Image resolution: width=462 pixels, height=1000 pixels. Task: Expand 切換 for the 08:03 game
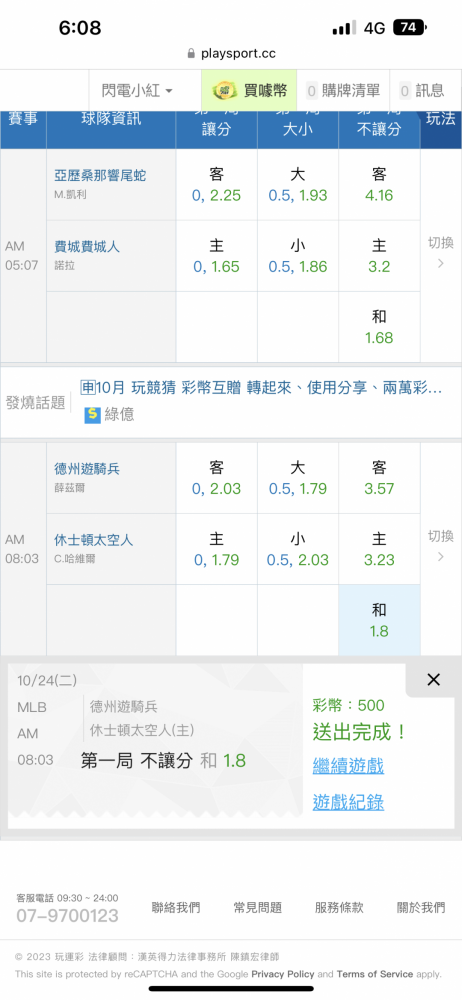click(x=440, y=546)
